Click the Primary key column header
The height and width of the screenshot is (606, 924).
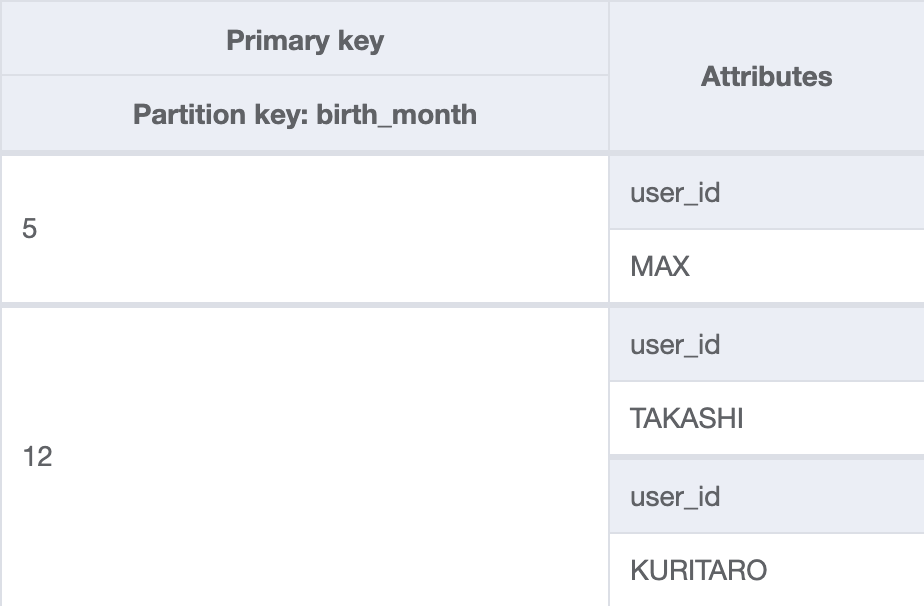tap(305, 41)
